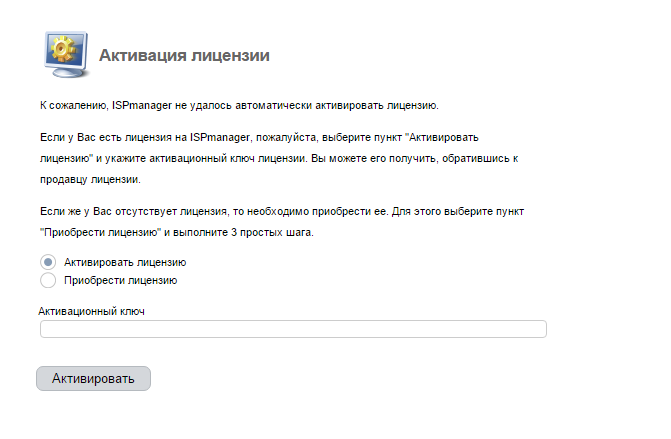
Task: Click the sentence about failed automatic activation
Action: (x=239, y=105)
